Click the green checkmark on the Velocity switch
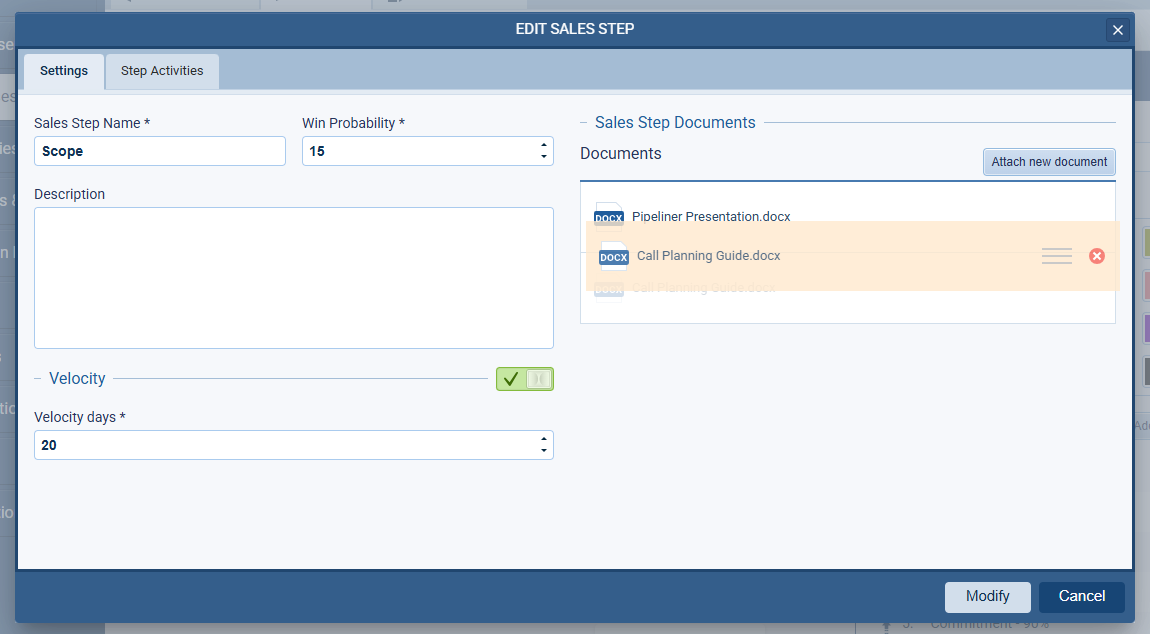The height and width of the screenshot is (634, 1150). point(512,379)
